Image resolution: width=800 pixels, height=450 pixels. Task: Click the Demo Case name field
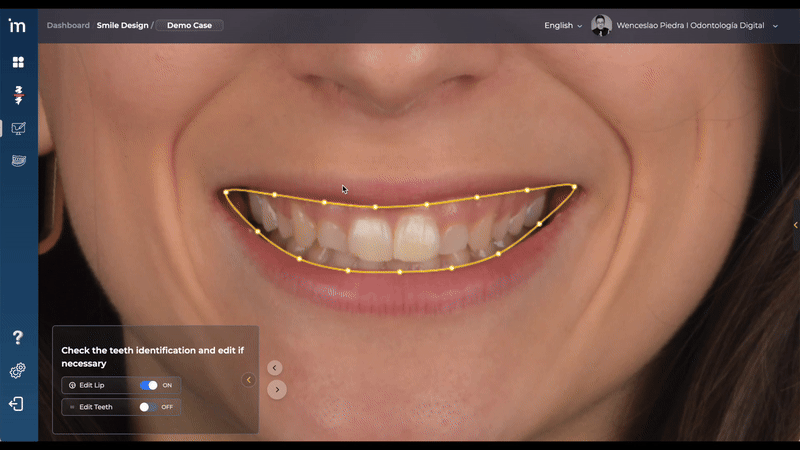tap(189, 25)
